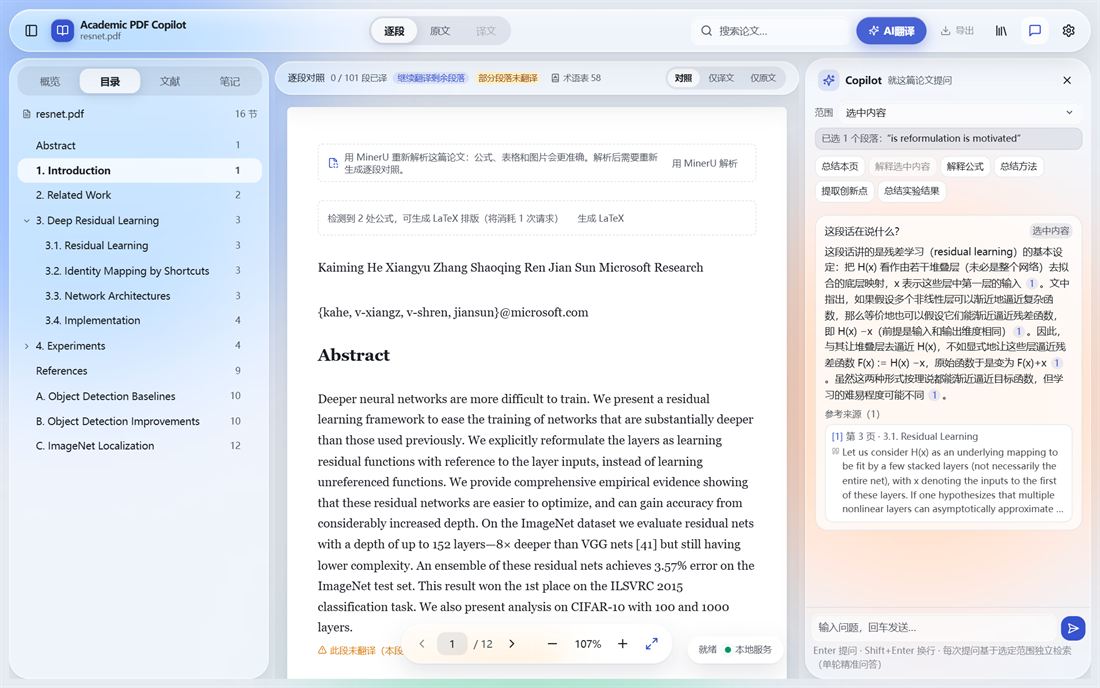Image resolution: width=1100 pixels, height=688 pixels.
Task: Focus the 搜索论文 search field
Action: click(770, 30)
